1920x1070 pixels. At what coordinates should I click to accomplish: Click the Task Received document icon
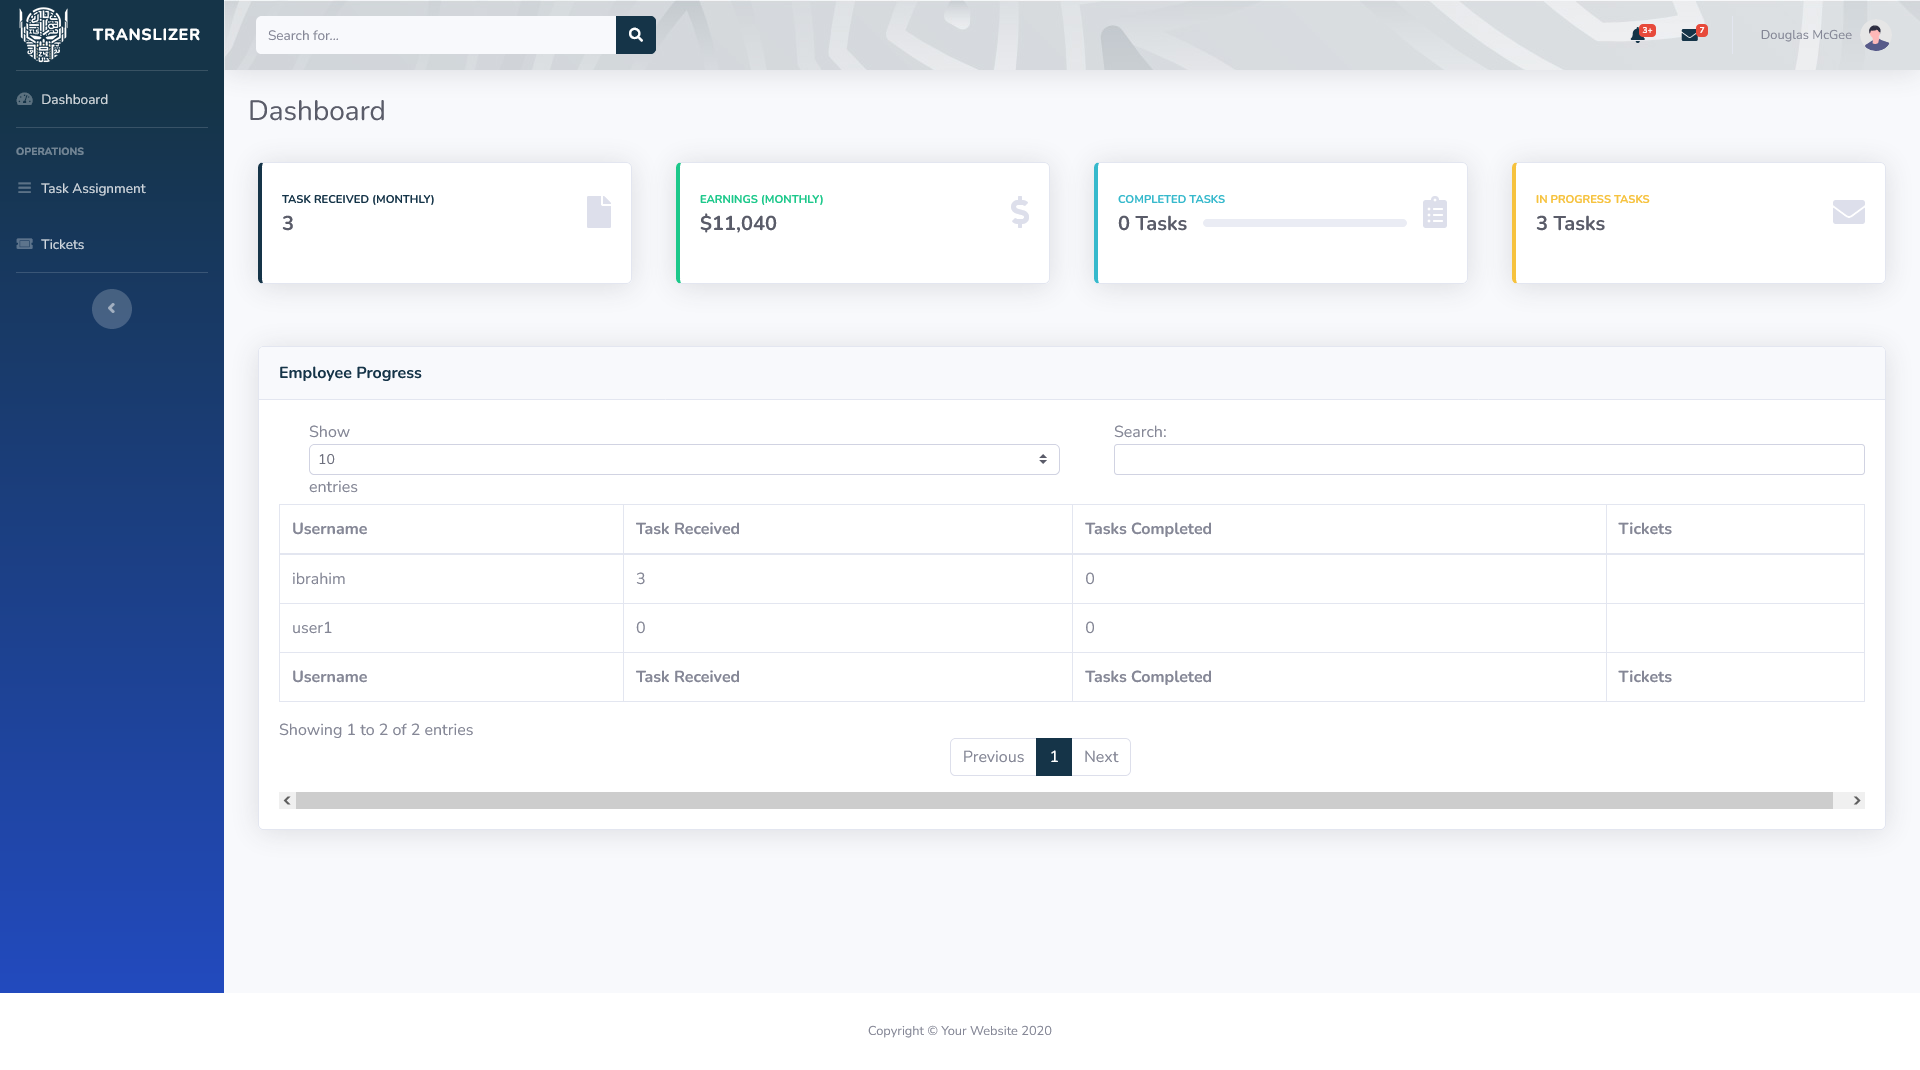599,212
